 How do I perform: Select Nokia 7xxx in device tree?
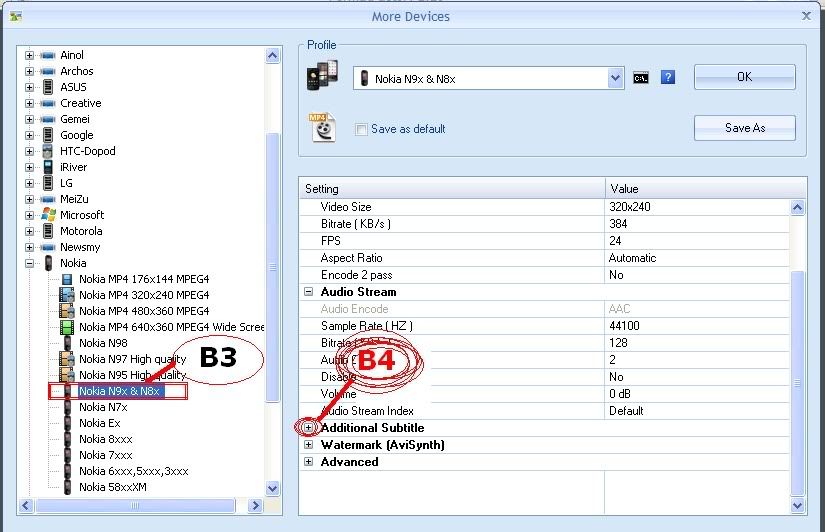coord(106,455)
